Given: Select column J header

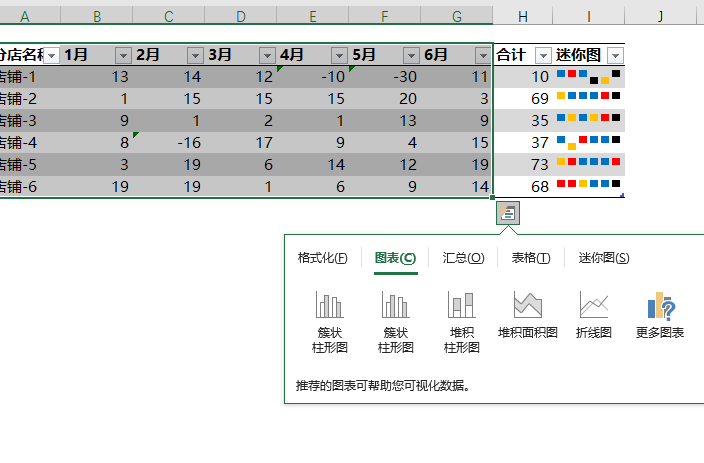Looking at the screenshot, I should click(660, 16).
